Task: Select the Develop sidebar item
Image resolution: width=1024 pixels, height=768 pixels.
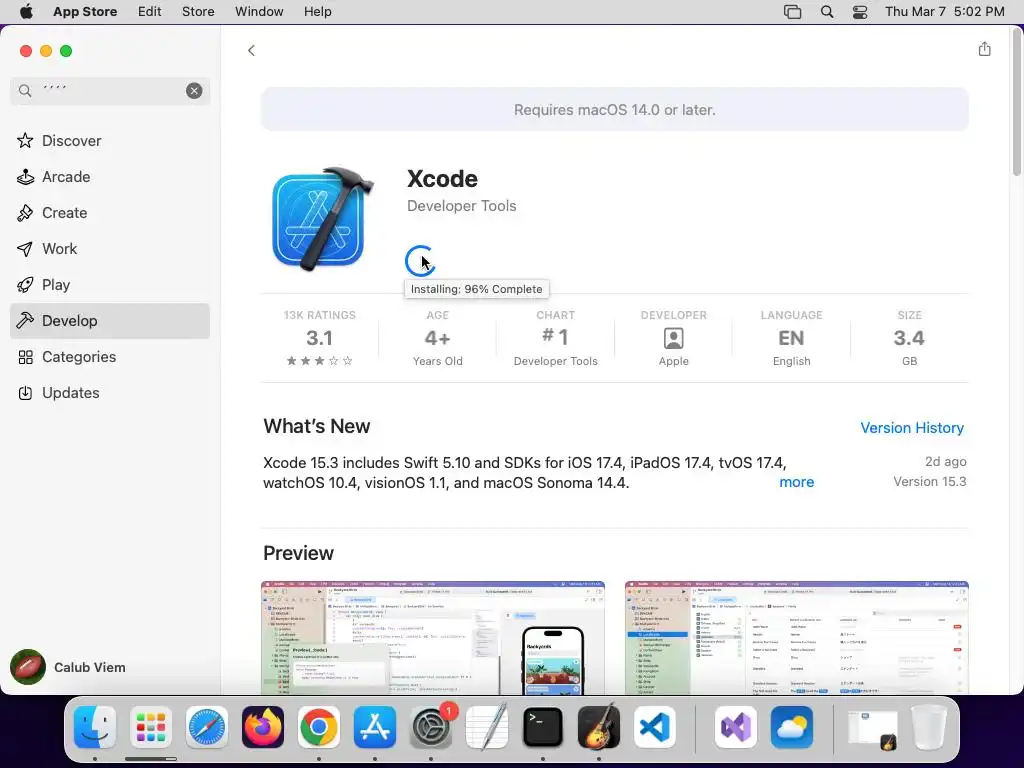Action: (110, 321)
